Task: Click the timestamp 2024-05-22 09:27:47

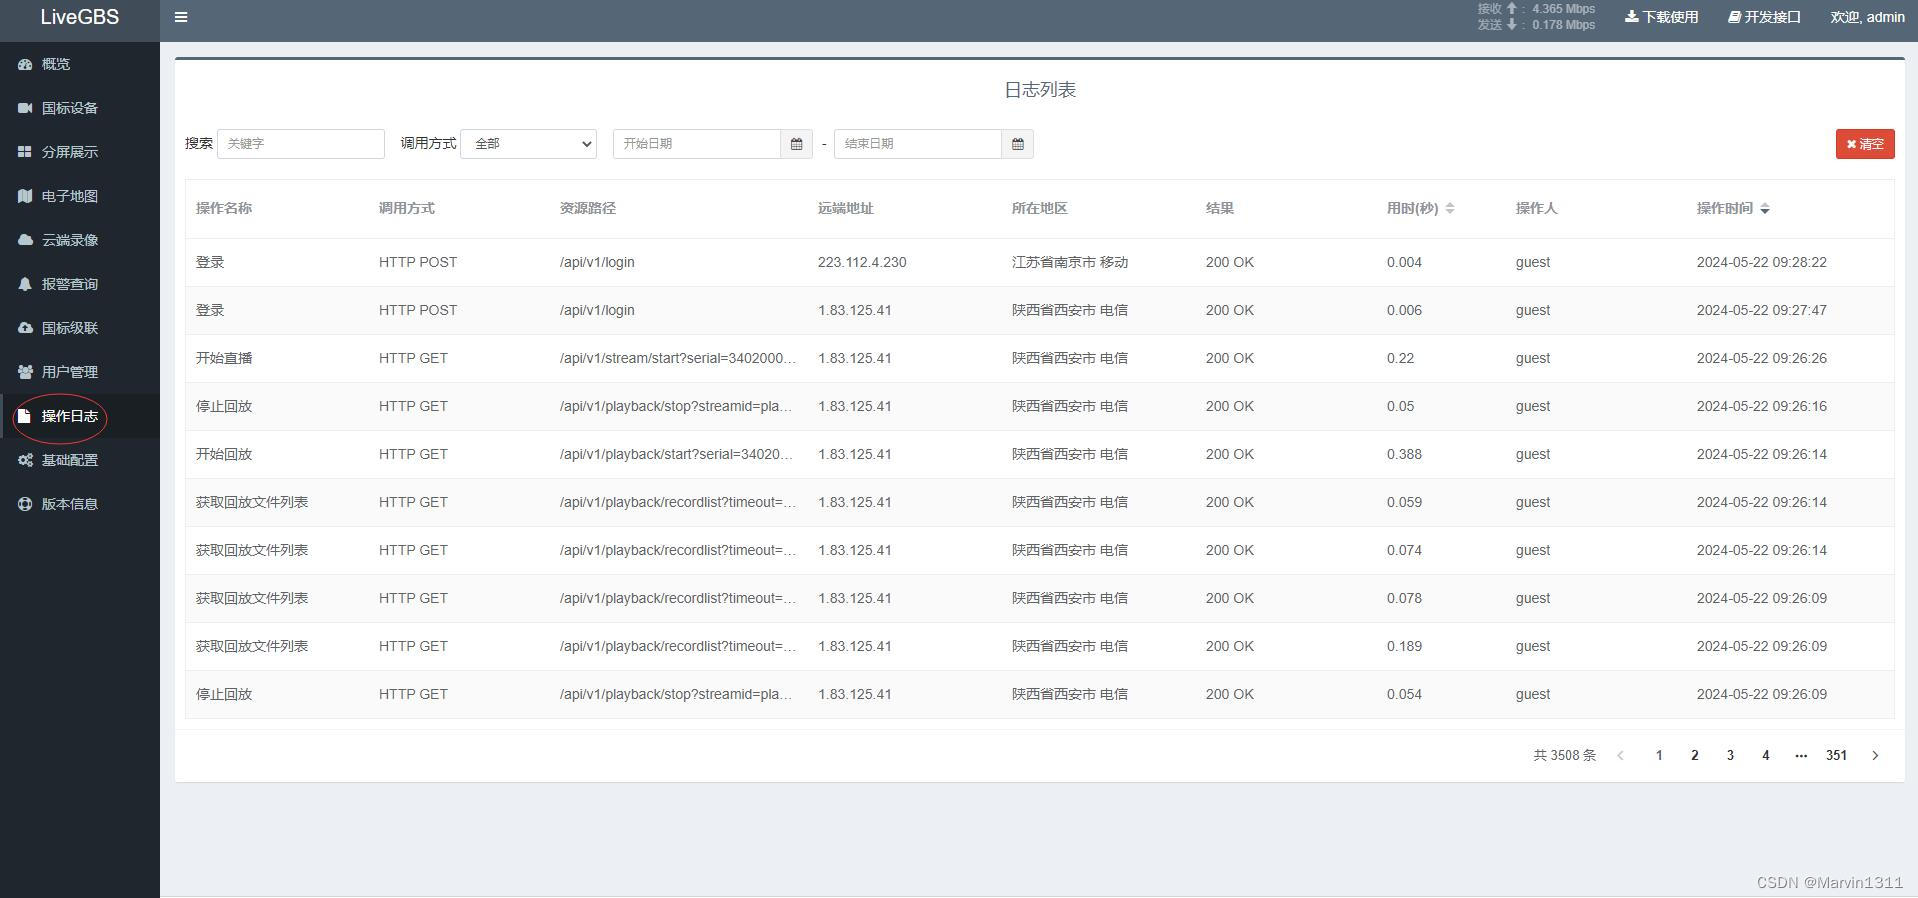Action: (1762, 310)
